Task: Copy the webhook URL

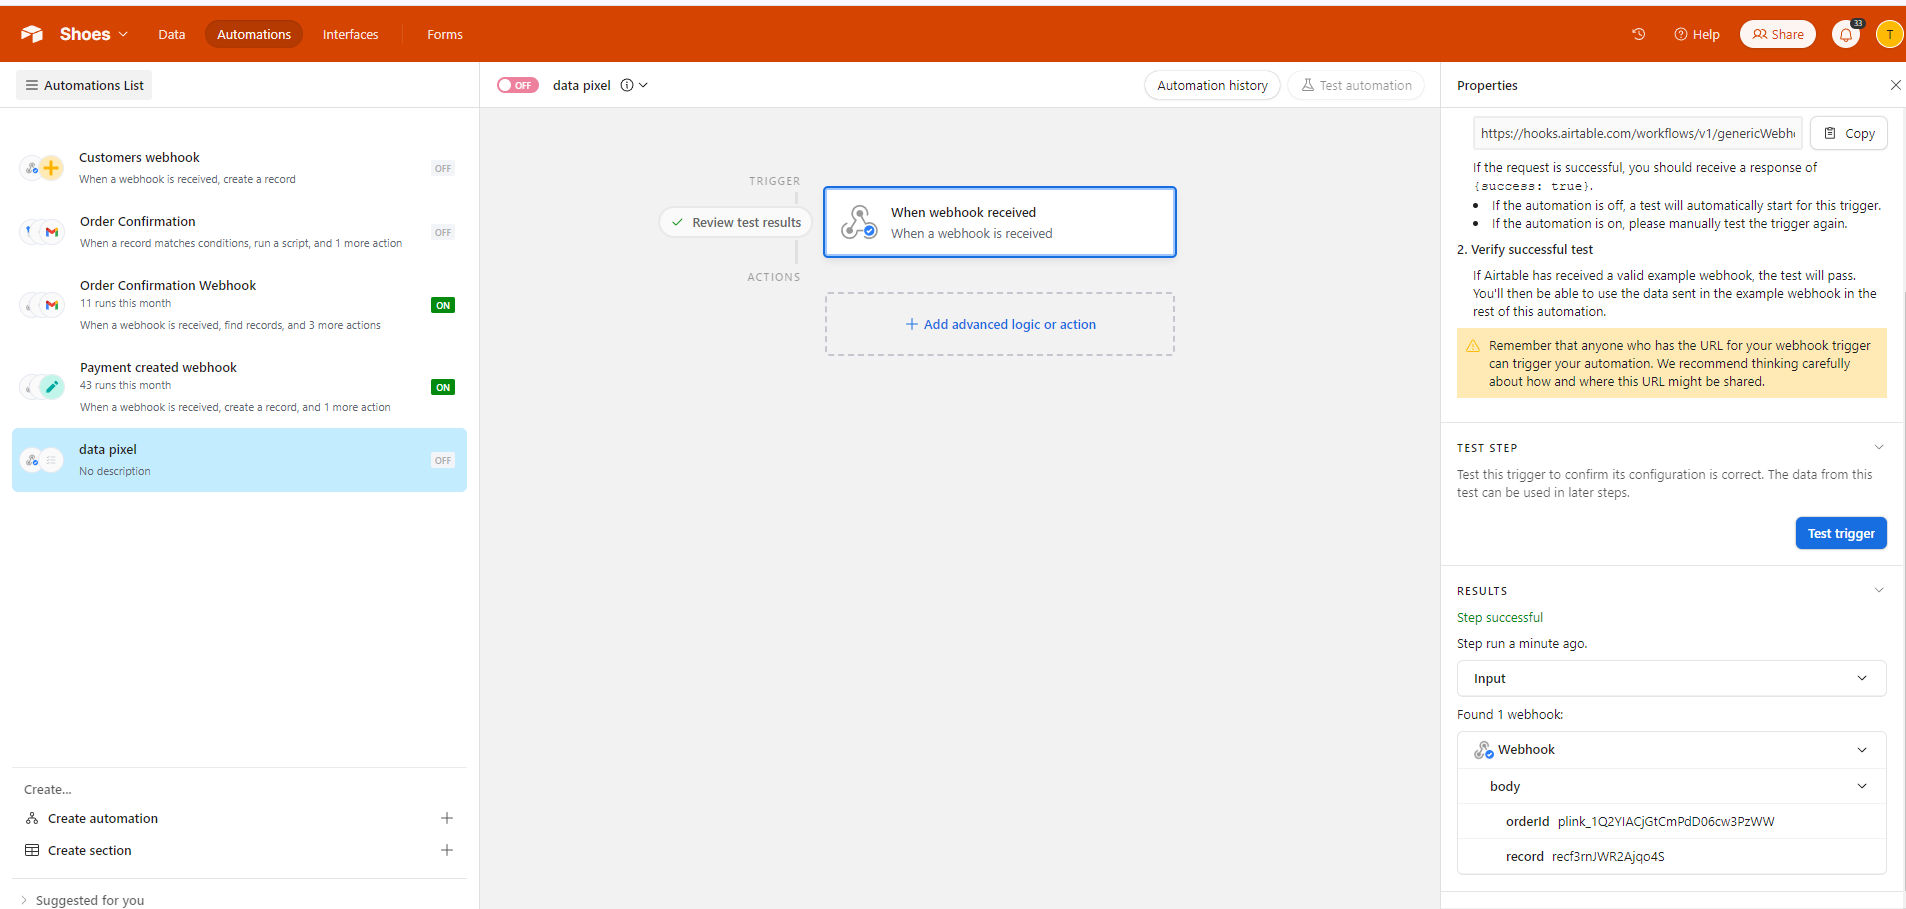Action: tap(1849, 133)
